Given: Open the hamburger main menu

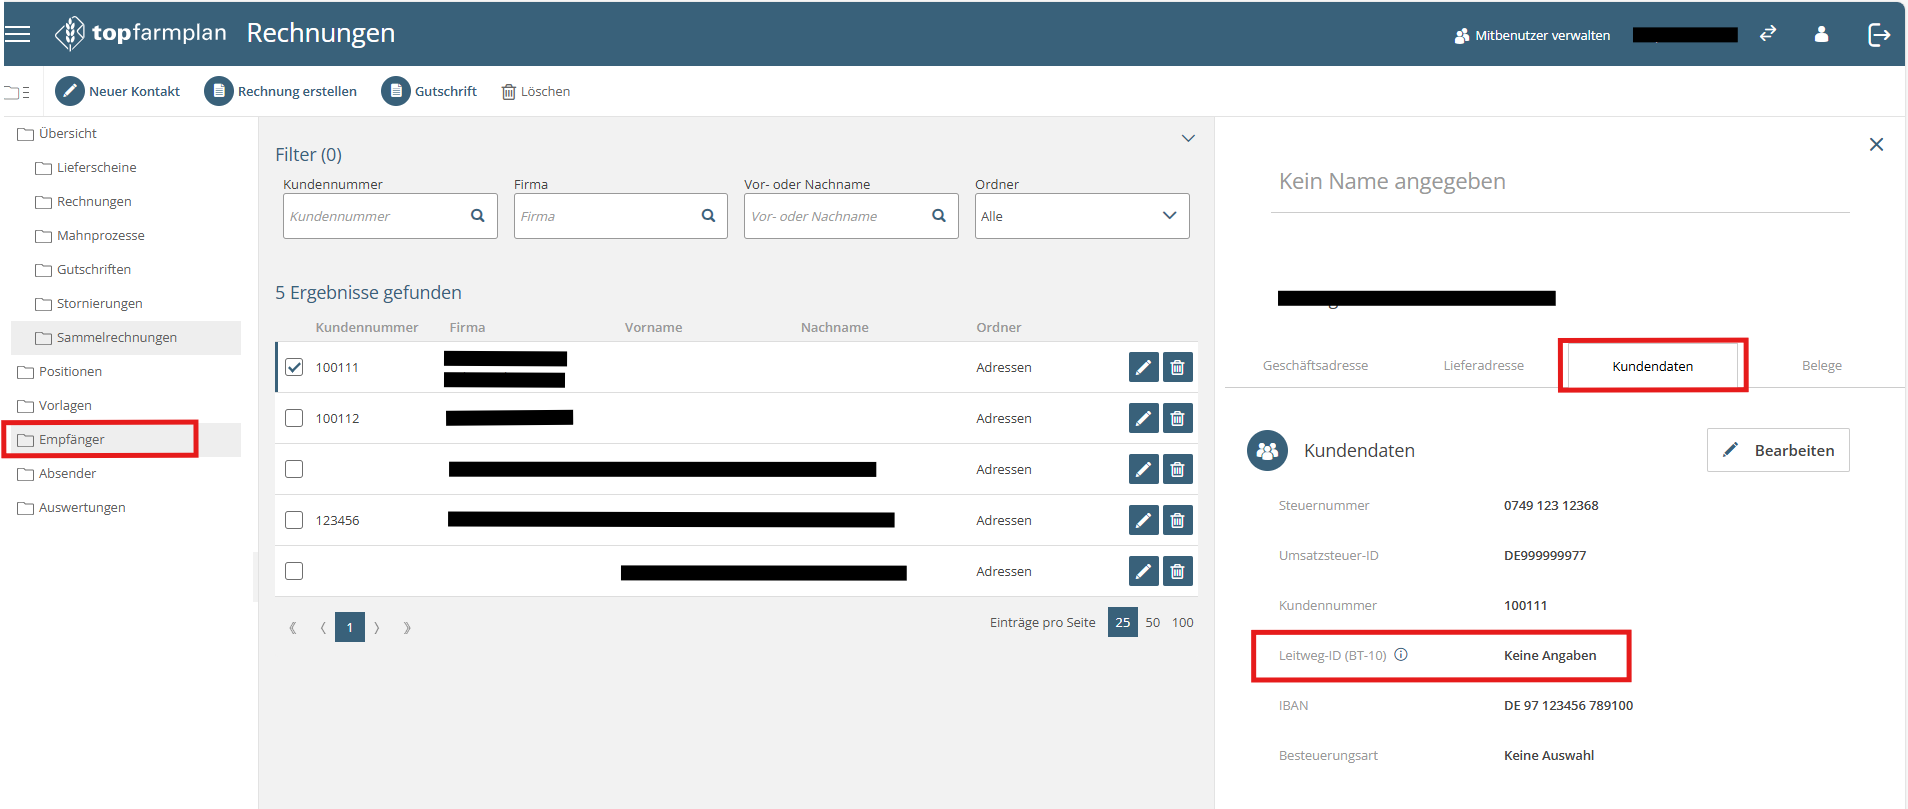Looking at the screenshot, I should 17,34.
